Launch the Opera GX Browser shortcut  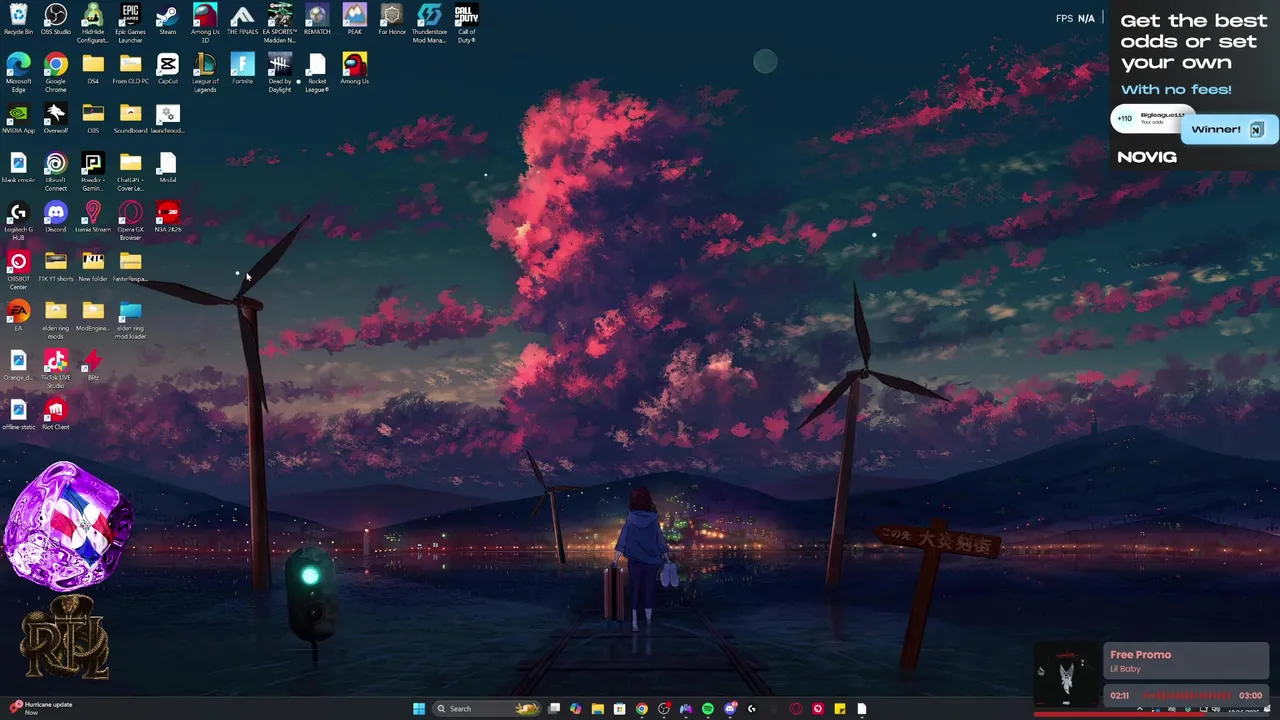[130, 222]
